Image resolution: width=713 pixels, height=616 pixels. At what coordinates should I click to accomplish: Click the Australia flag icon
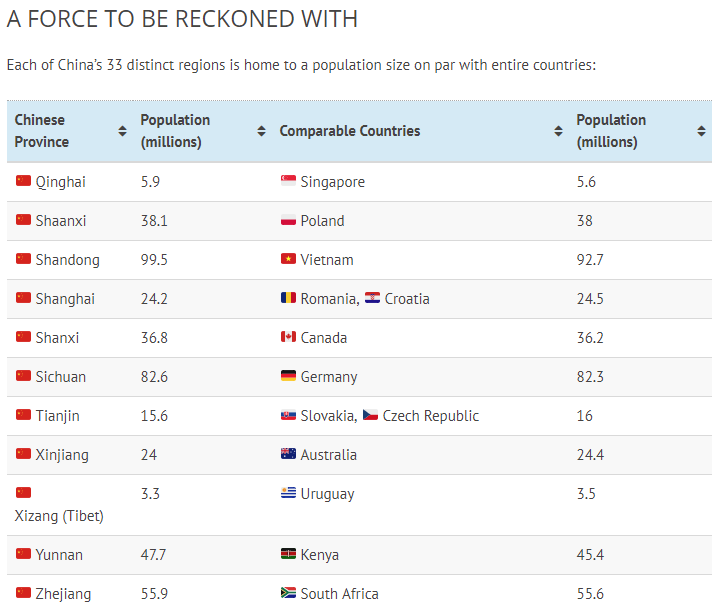coord(288,454)
